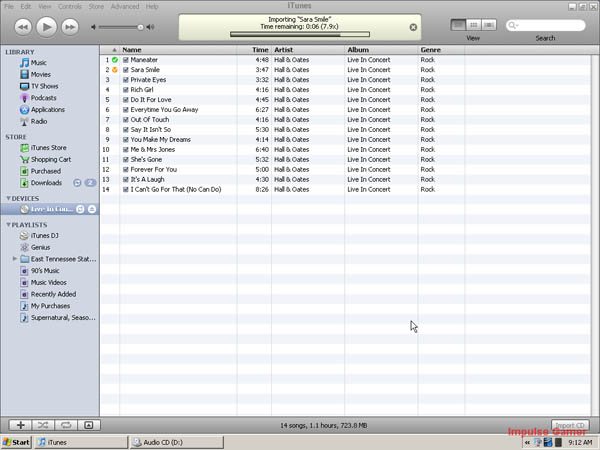Click the high volume speaker icon

(x=150, y=27)
